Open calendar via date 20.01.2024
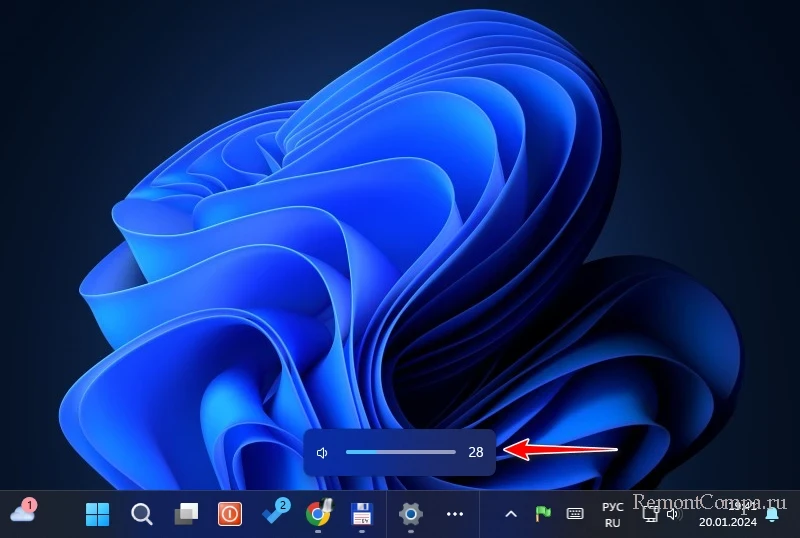 728,522
